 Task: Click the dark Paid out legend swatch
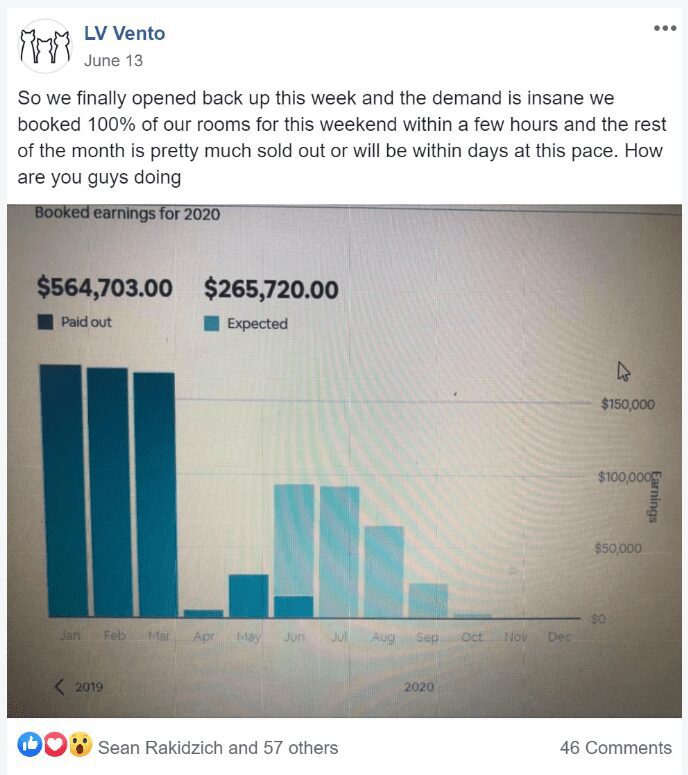45,322
